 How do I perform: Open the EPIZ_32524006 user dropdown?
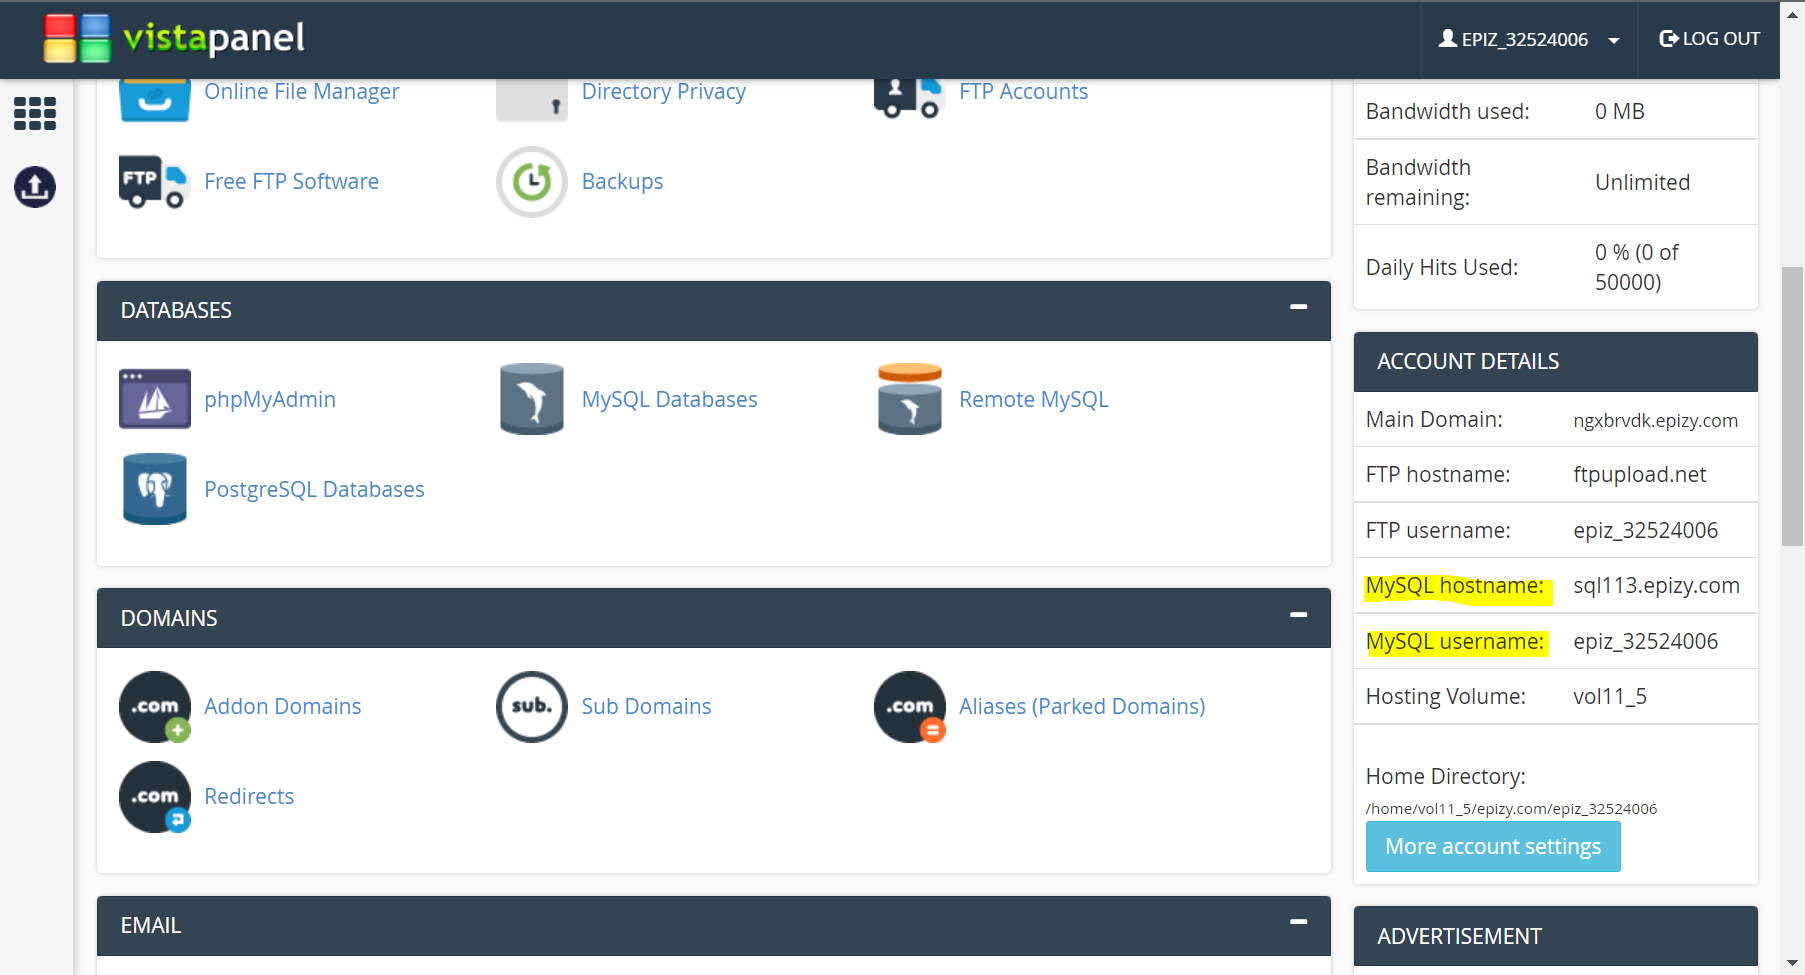[1529, 39]
